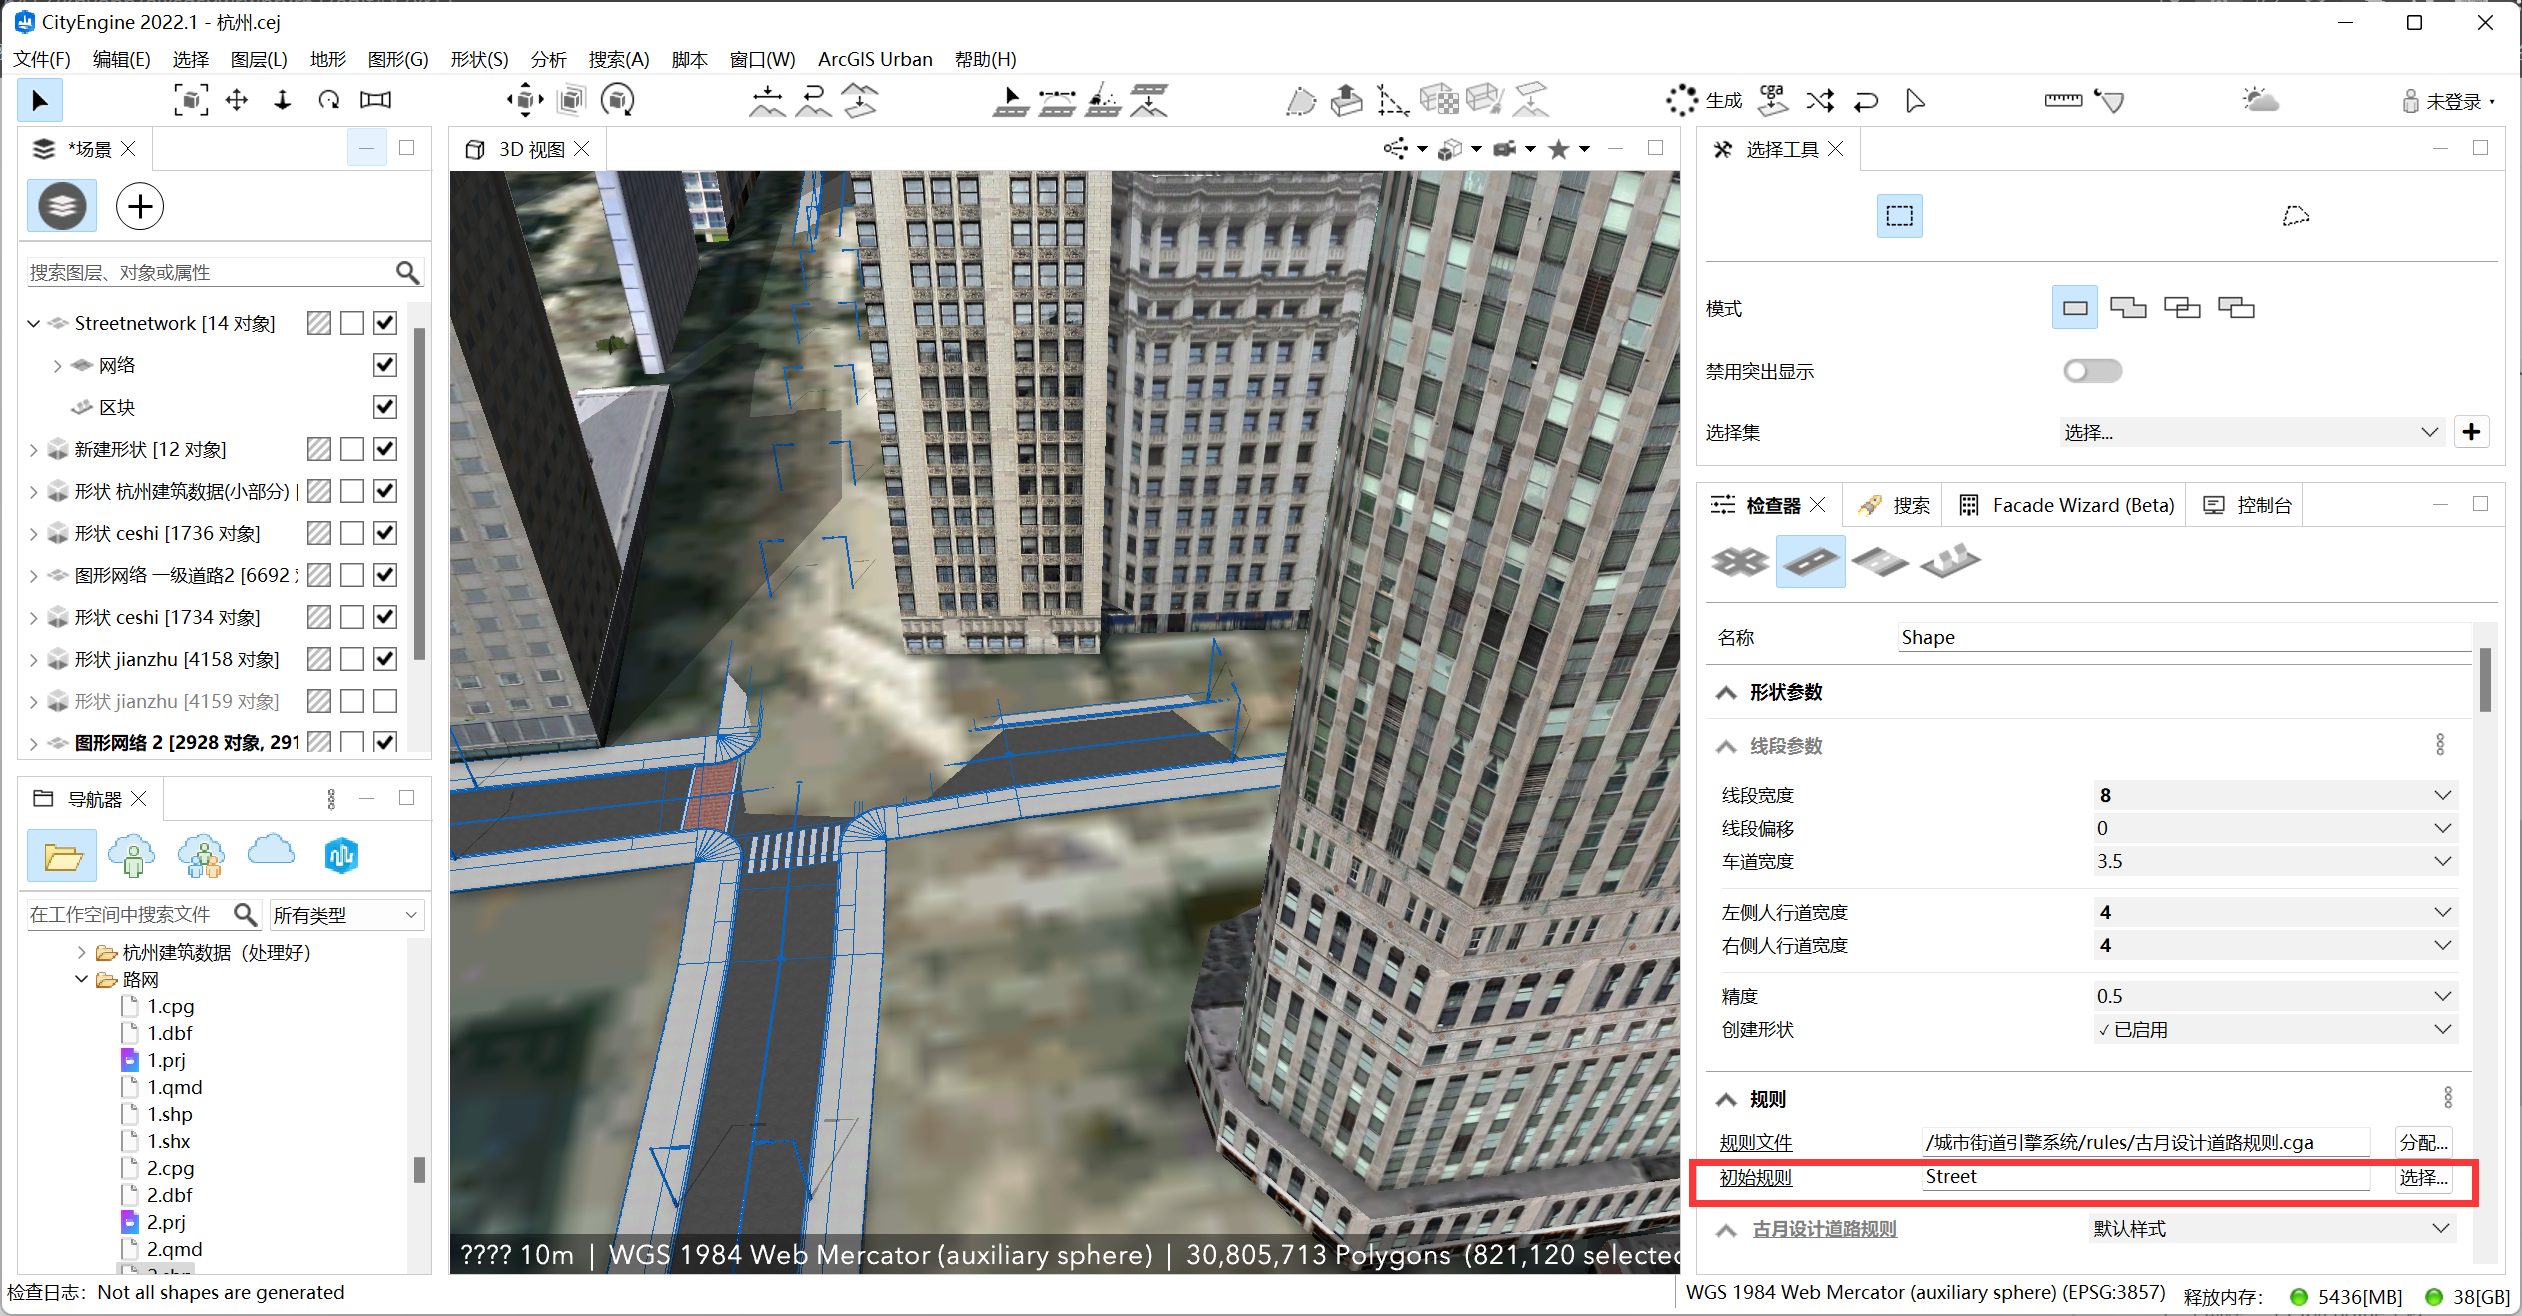Click the bookmarks star icon in 3D view
The image size is (2522, 1316).
pos(1558,150)
